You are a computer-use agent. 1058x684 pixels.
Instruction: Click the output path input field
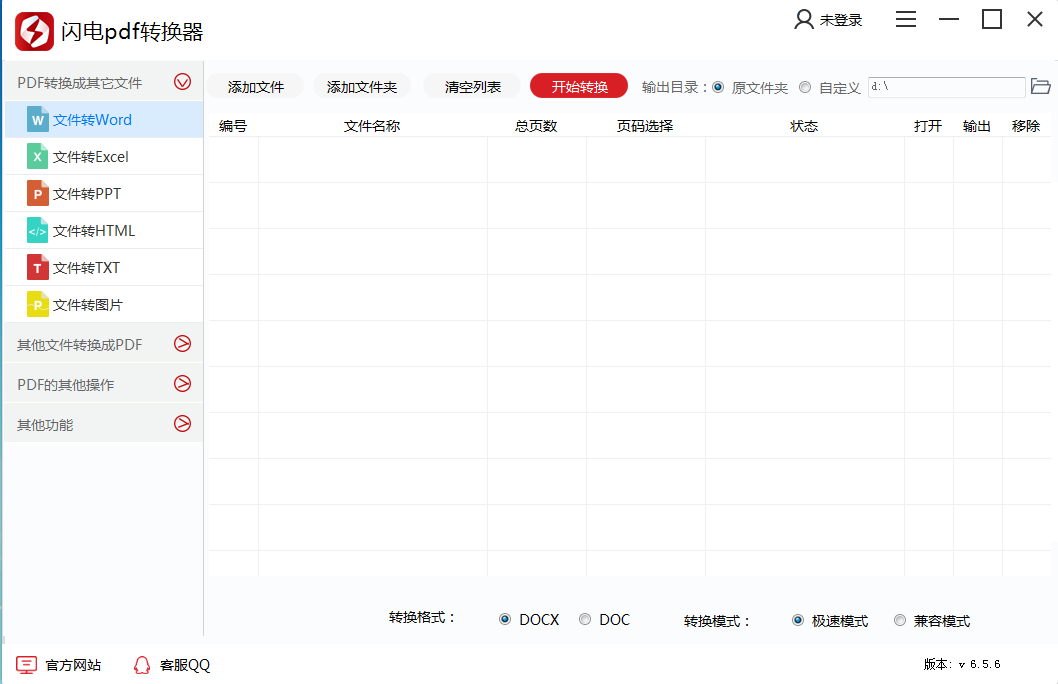[x=945, y=87]
